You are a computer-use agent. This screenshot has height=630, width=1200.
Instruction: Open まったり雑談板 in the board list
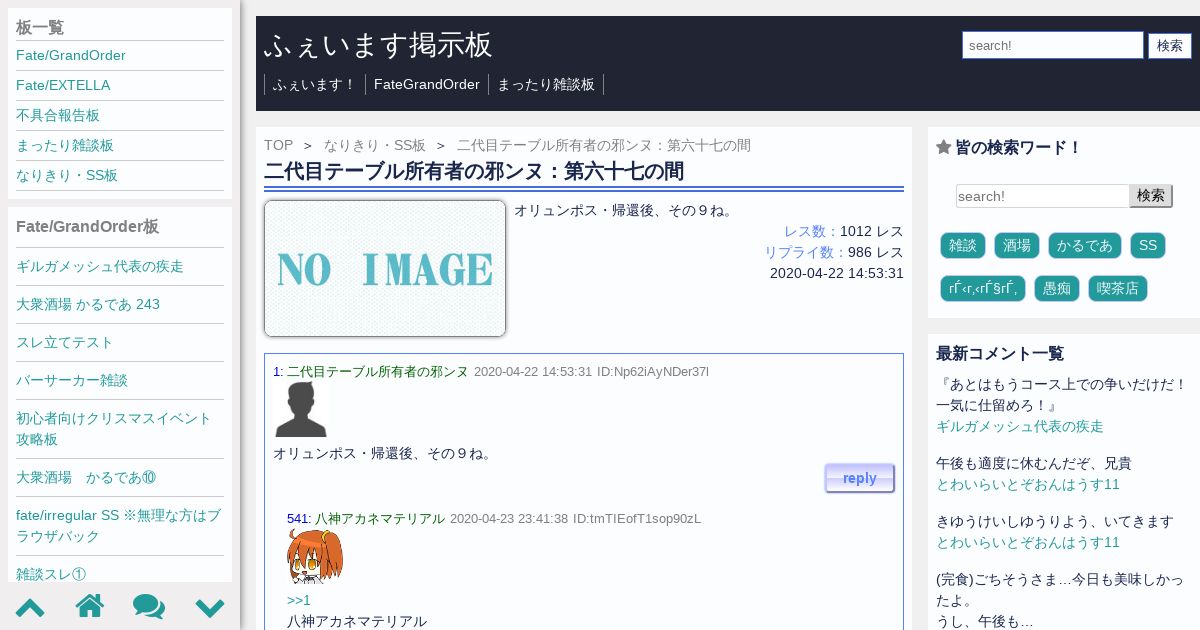pyautogui.click(x=65, y=145)
